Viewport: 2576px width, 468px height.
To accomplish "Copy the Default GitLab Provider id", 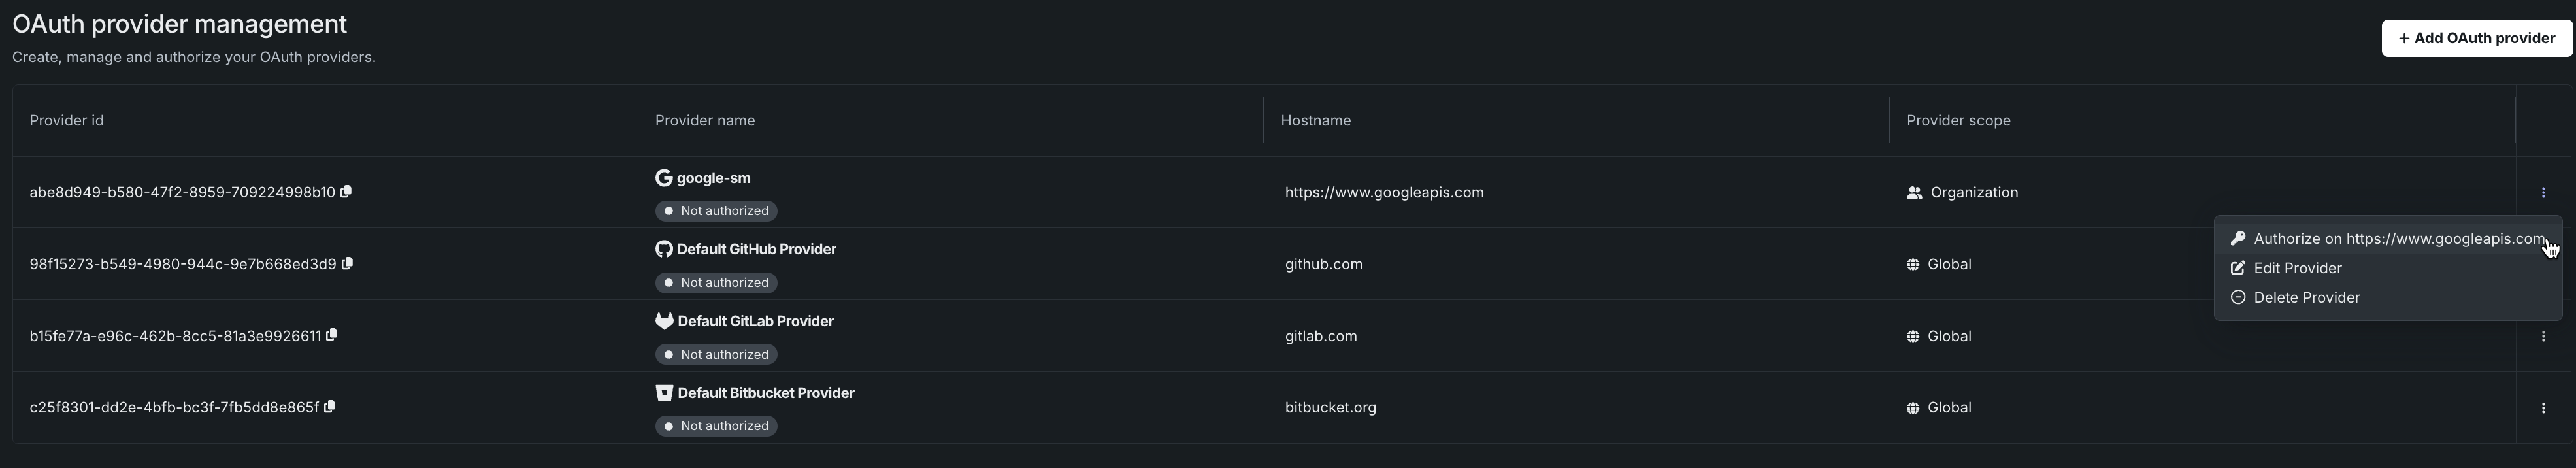I will [x=332, y=335].
